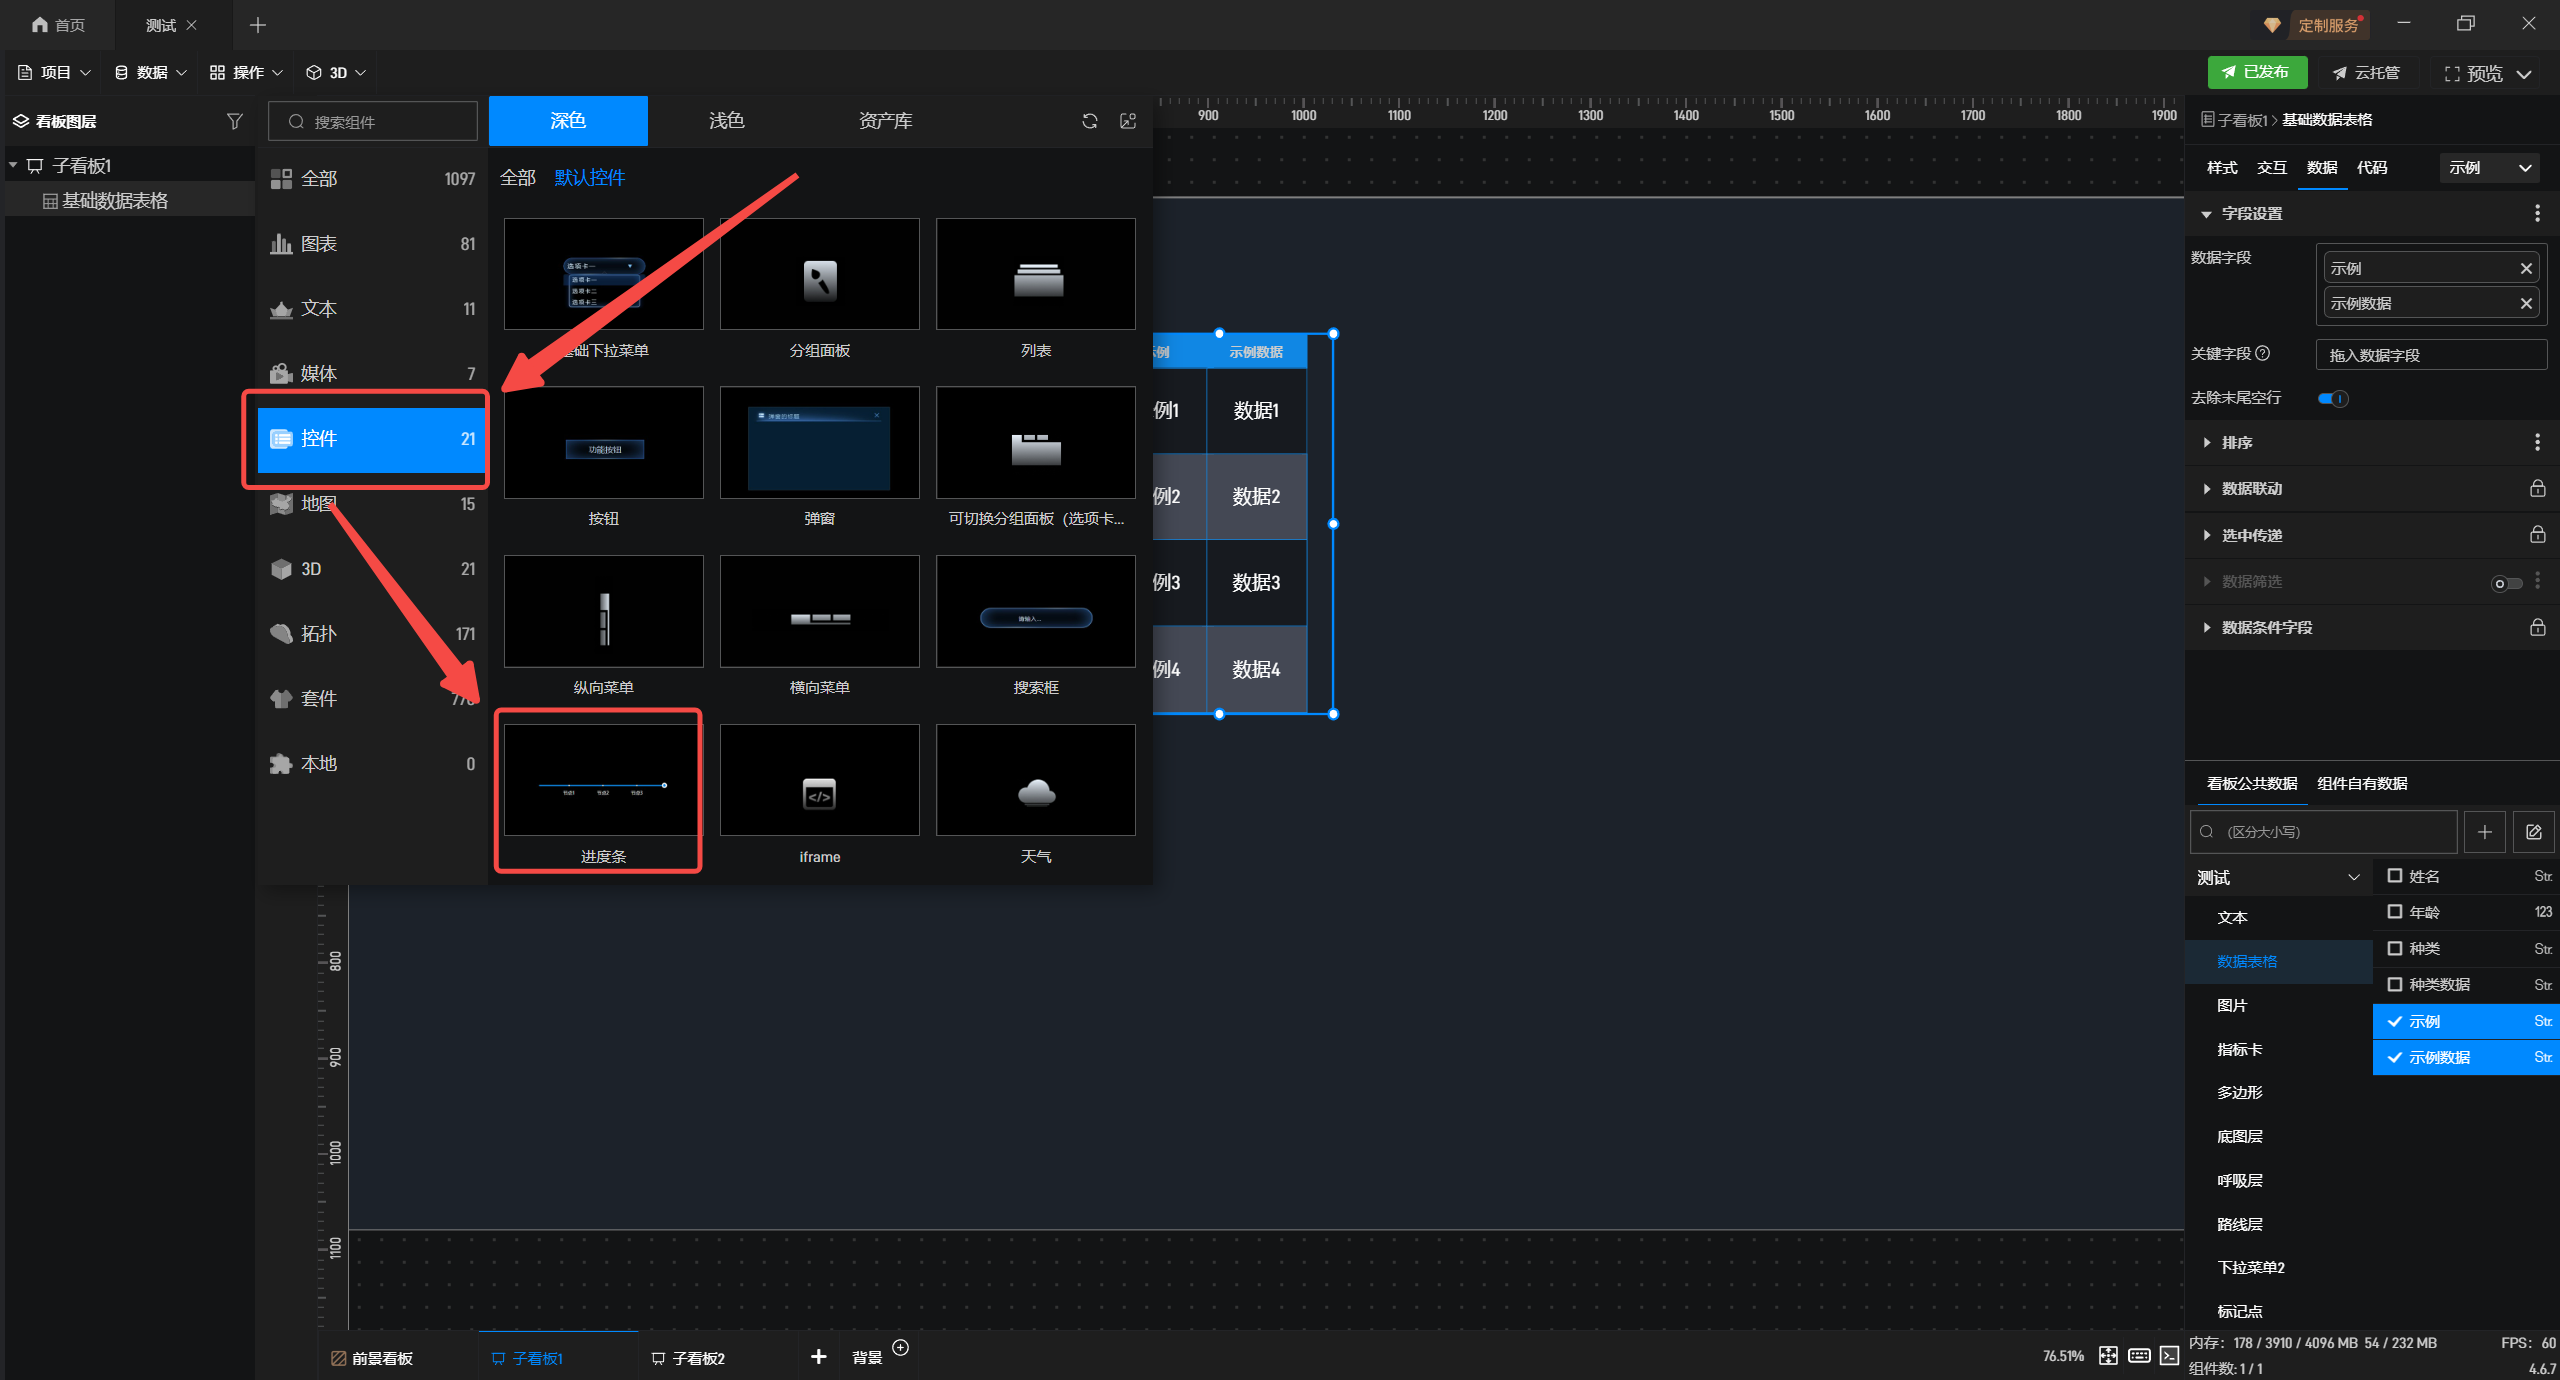This screenshot has width=2560, height=1380.
Task: Click the filter icon in layer panel
Action: point(234,121)
